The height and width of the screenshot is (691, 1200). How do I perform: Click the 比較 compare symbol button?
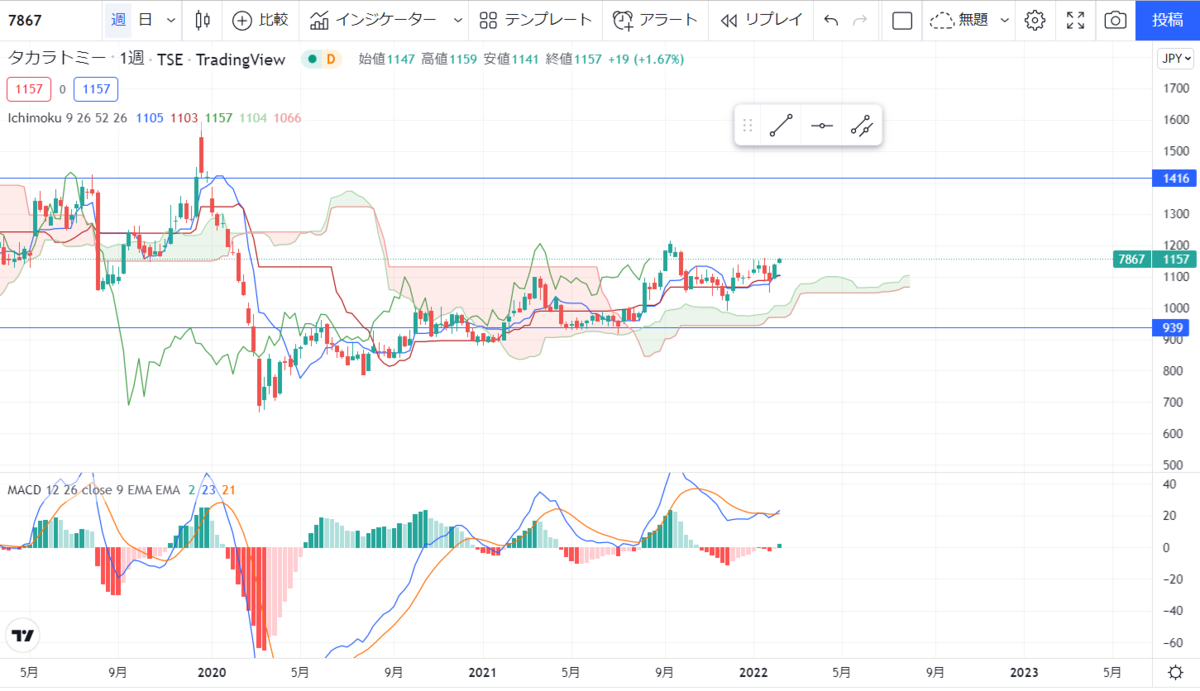pos(260,20)
